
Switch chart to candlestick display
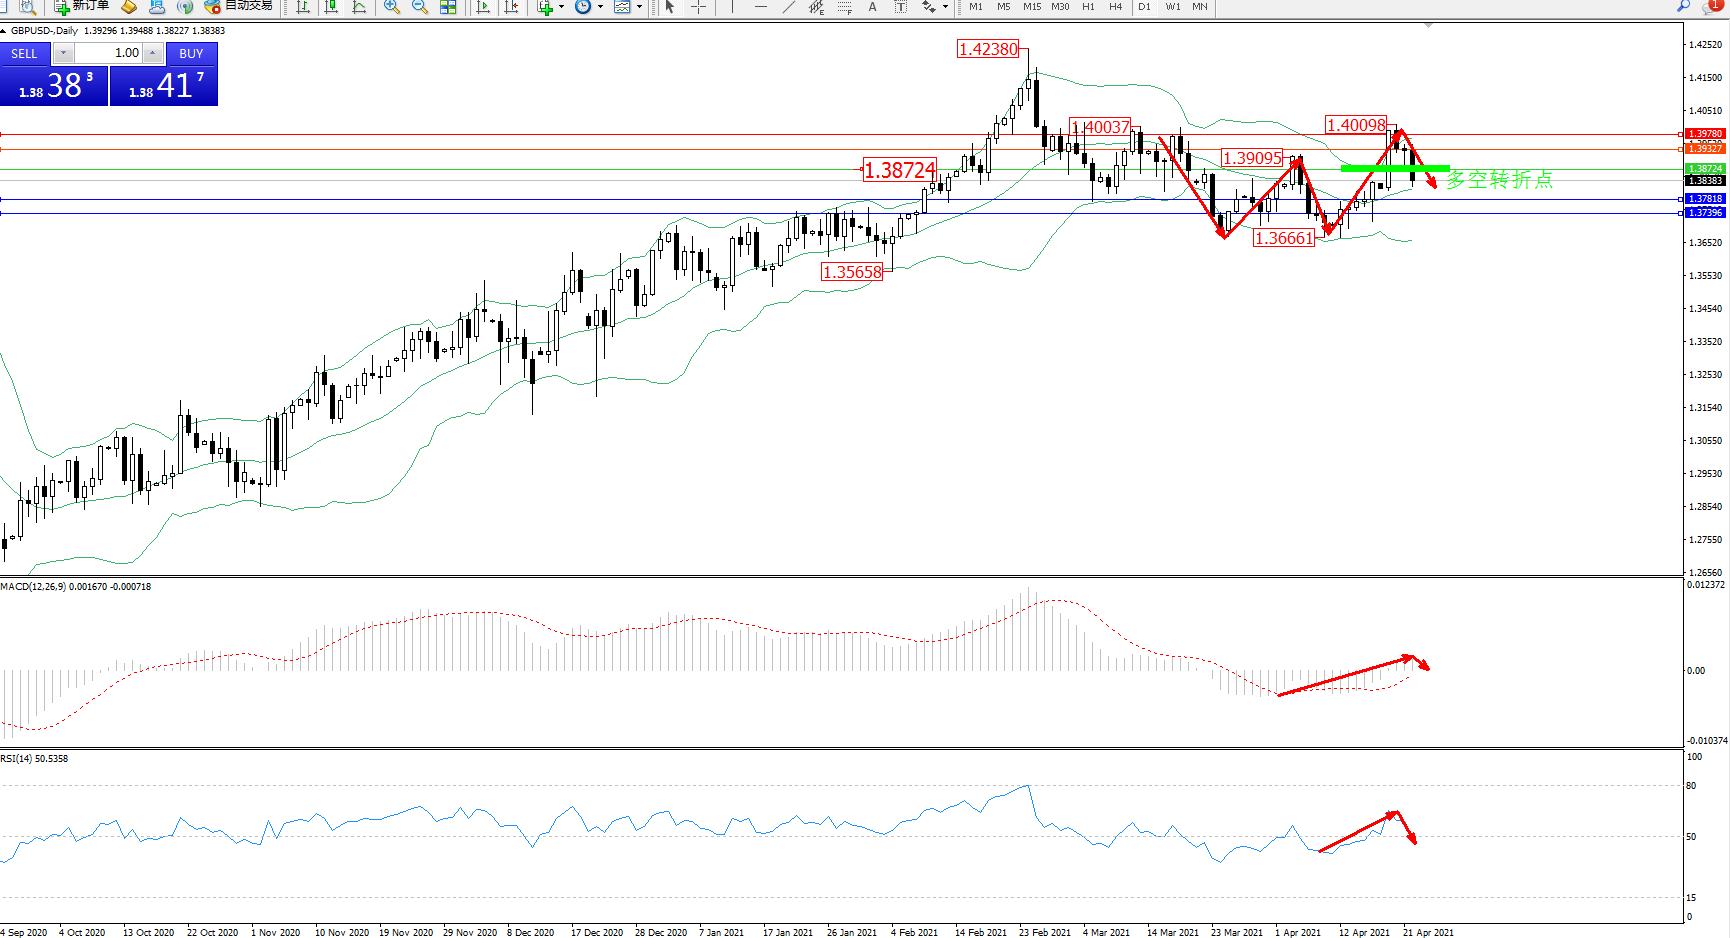pos(331,7)
